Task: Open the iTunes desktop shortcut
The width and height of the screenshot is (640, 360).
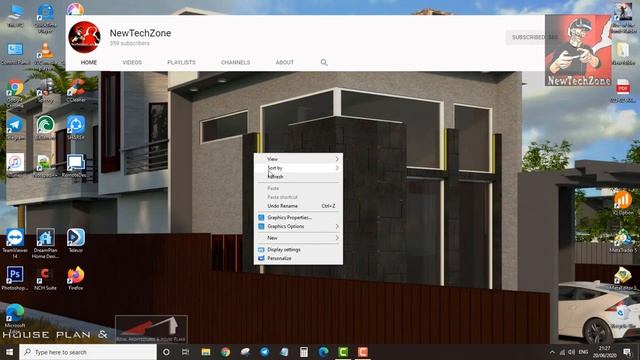Action: [x=15, y=165]
